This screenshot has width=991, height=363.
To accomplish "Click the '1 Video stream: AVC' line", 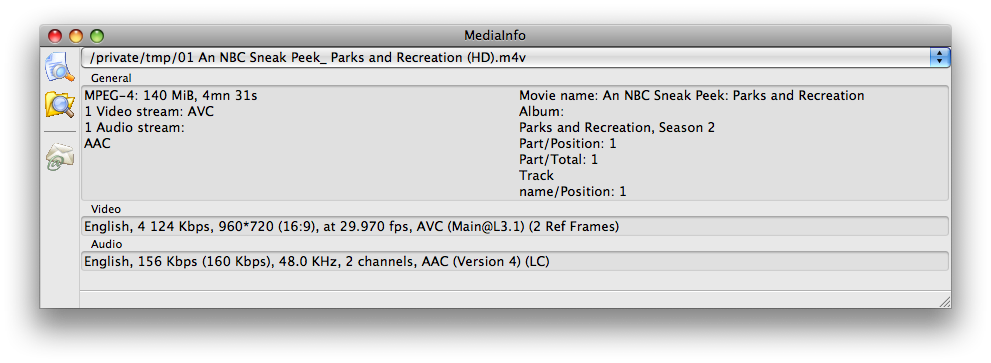I will point(149,111).
